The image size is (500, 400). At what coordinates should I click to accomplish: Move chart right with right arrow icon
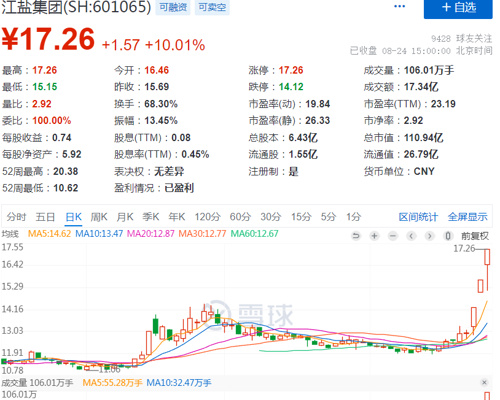click(430, 236)
